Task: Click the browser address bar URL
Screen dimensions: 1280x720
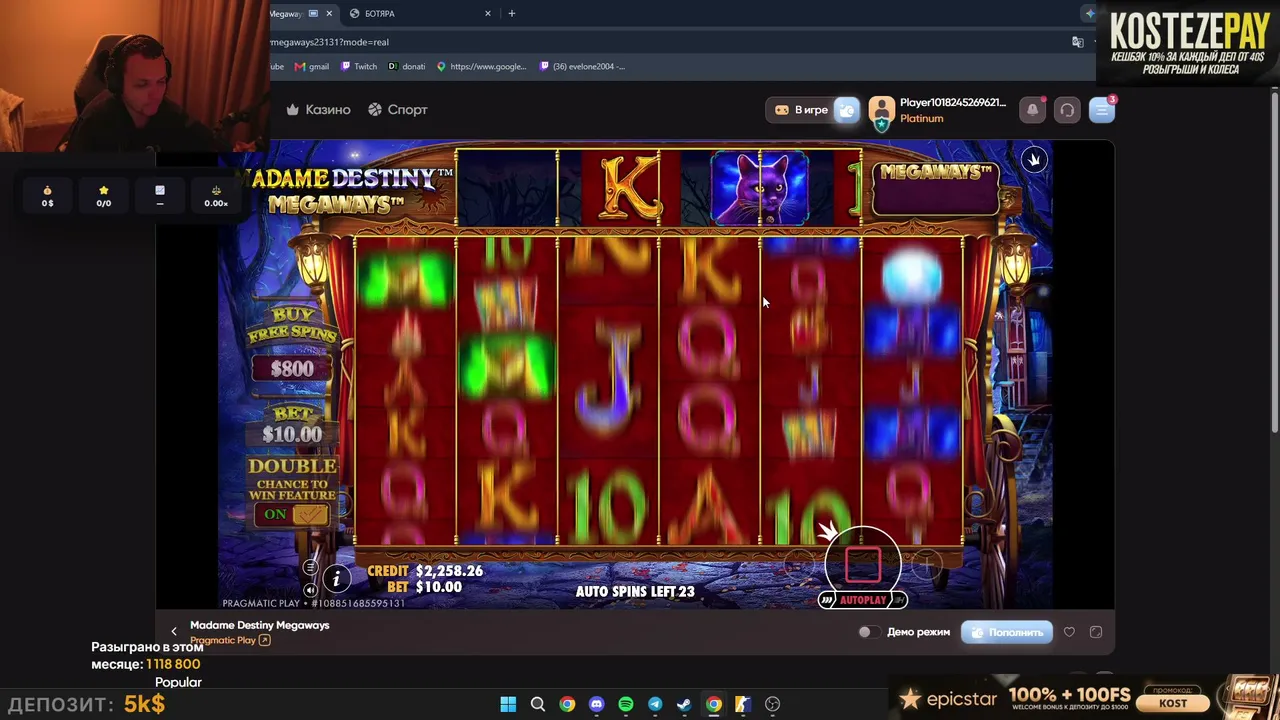Action: pos(329,42)
